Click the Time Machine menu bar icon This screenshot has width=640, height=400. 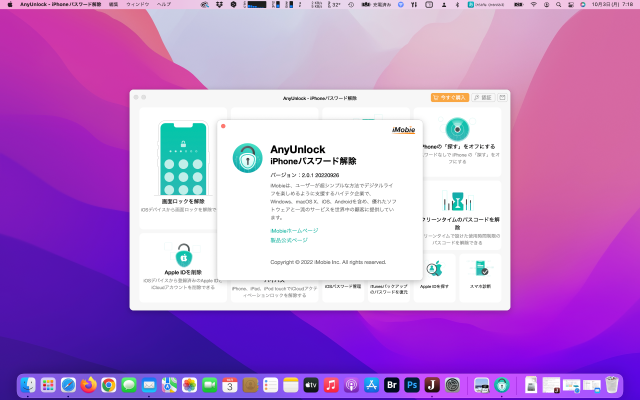pos(351,4)
